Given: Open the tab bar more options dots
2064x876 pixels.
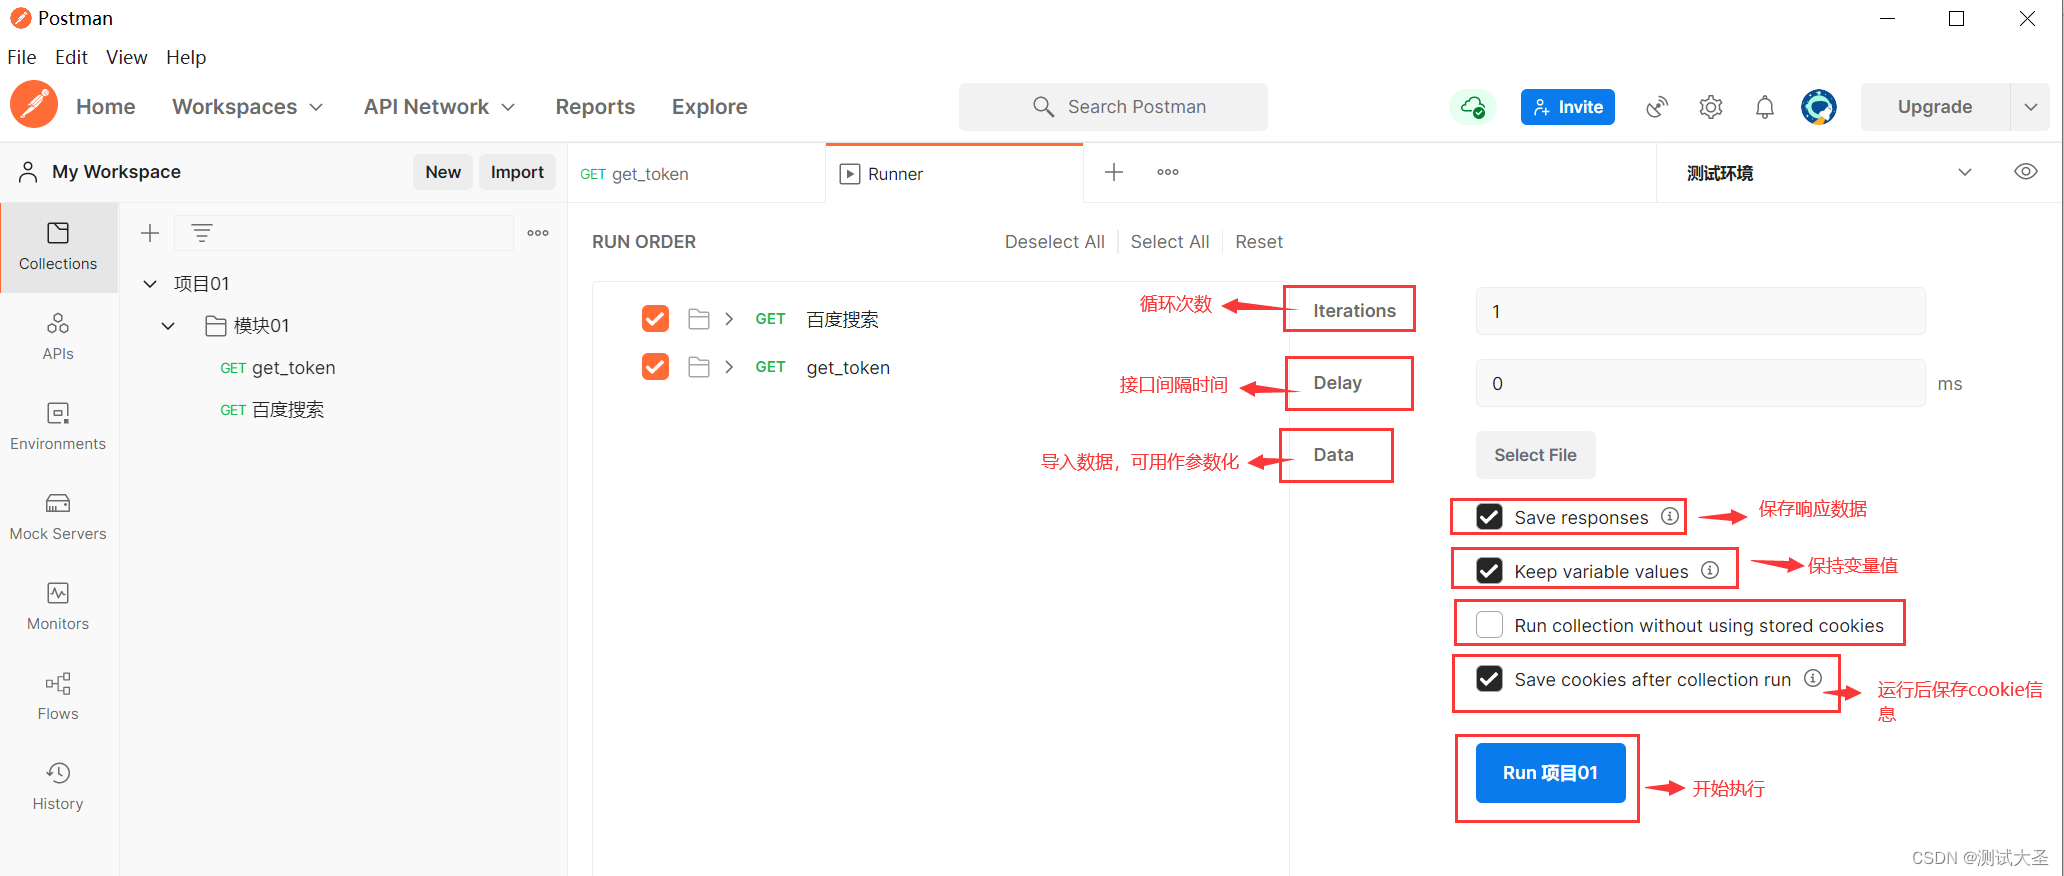Looking at the screenshot, I should coord(1168,172).
